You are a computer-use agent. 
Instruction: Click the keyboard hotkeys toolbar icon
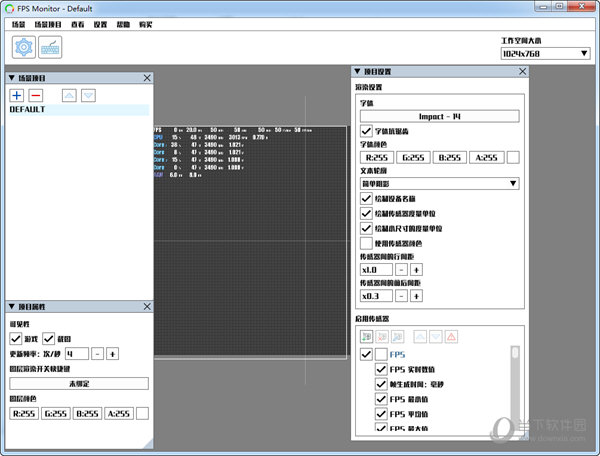pyautogui.click(x=50, y=47)
